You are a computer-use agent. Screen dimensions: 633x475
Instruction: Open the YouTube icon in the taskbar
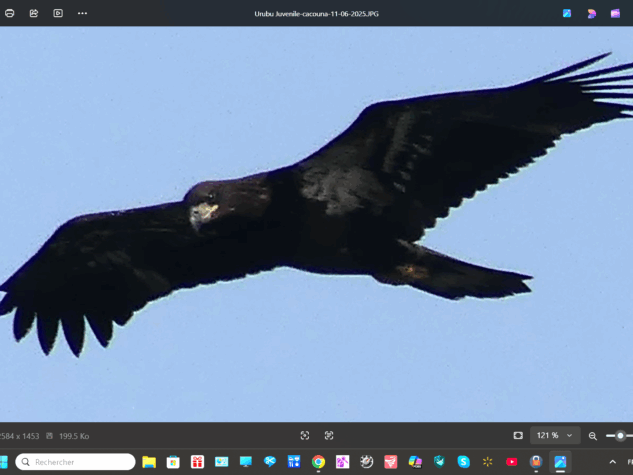pos(511,462)
